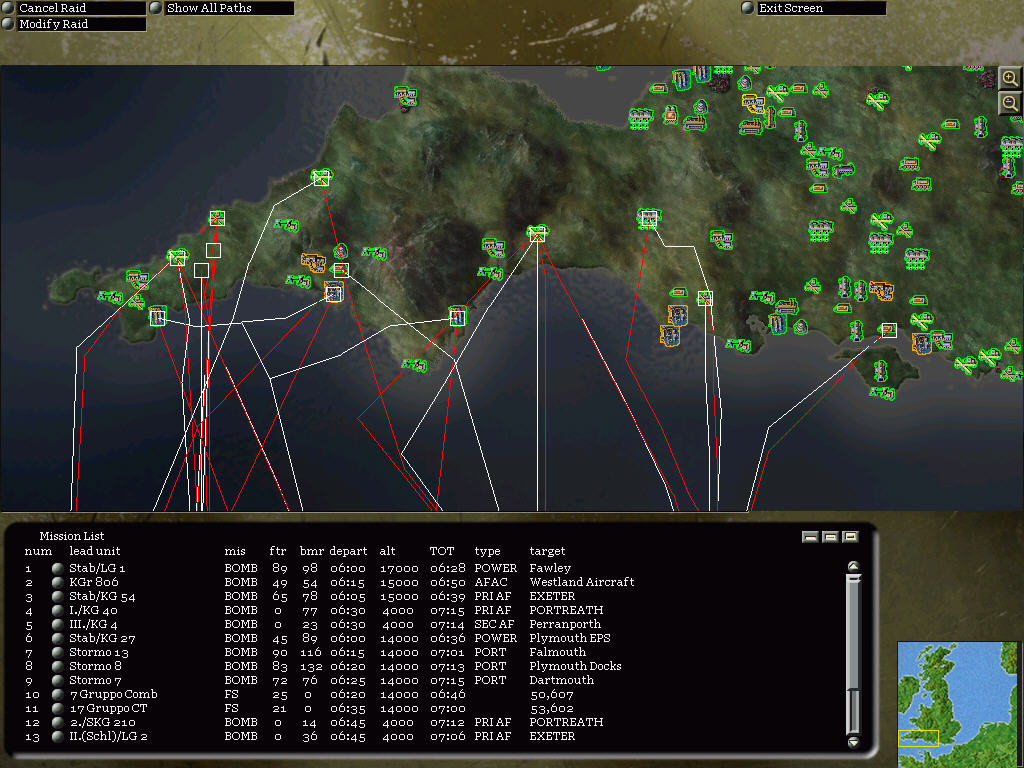Click the medium panel size icon in Mission List
Viewport: 1024px width, 768px height.
tap(830, 537)
